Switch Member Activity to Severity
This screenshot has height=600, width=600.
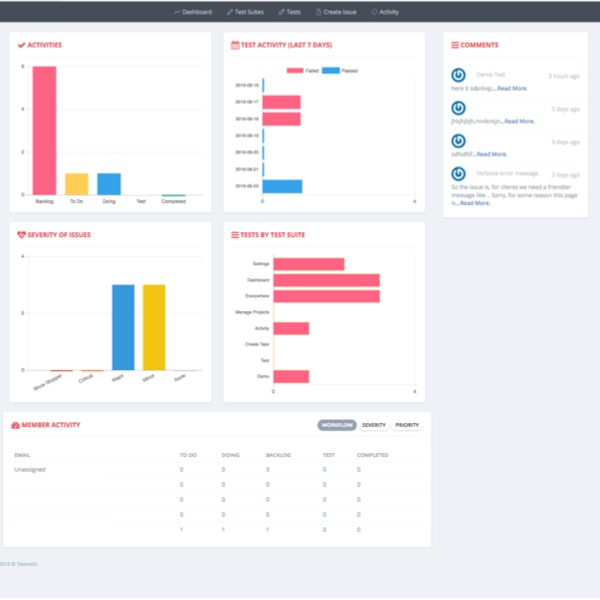point(374,425)
